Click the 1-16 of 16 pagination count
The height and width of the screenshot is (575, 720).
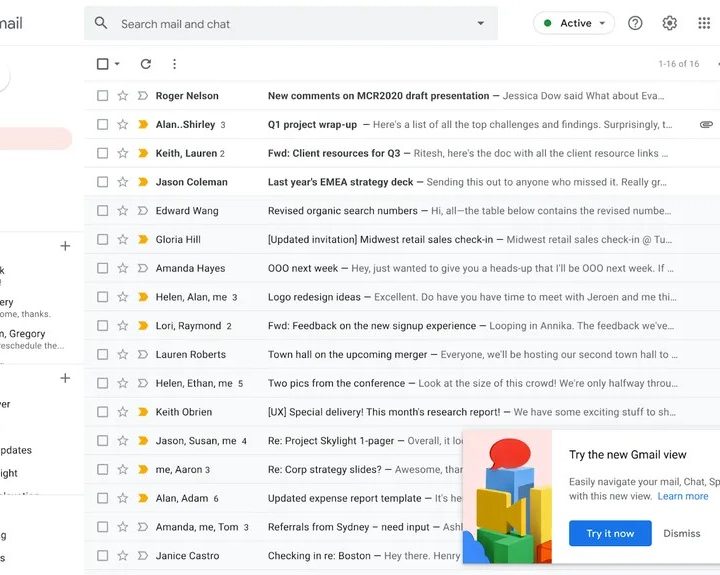679,64
